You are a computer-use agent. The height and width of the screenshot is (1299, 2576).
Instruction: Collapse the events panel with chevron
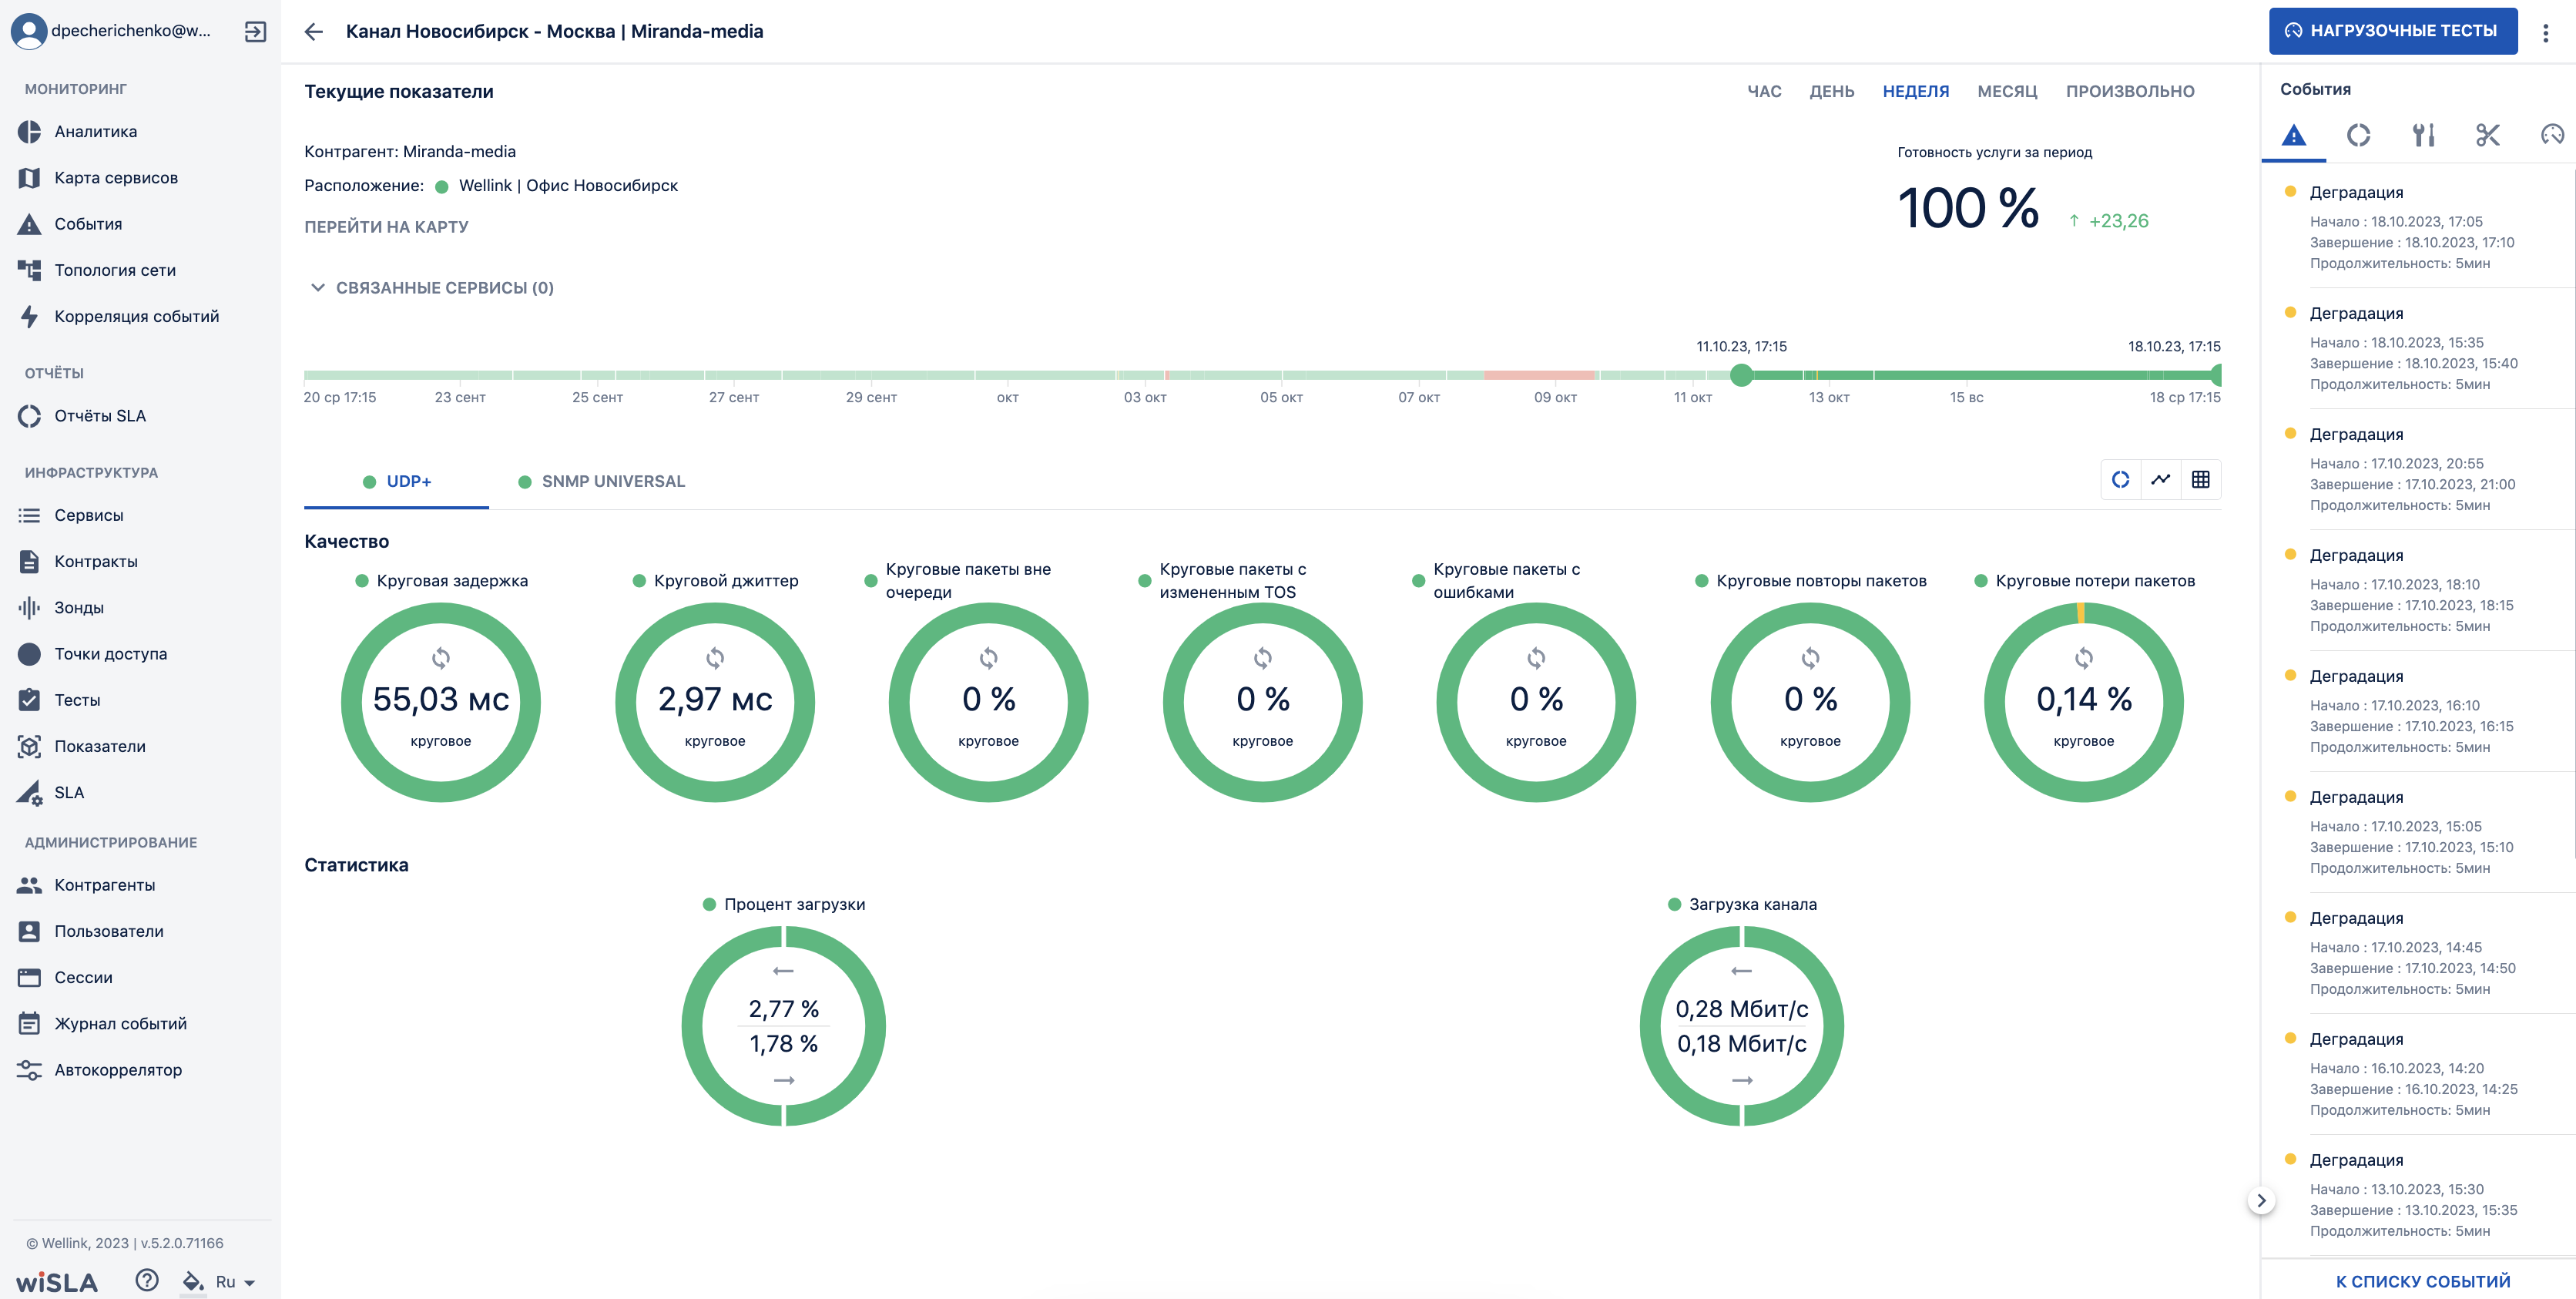2261,1200
